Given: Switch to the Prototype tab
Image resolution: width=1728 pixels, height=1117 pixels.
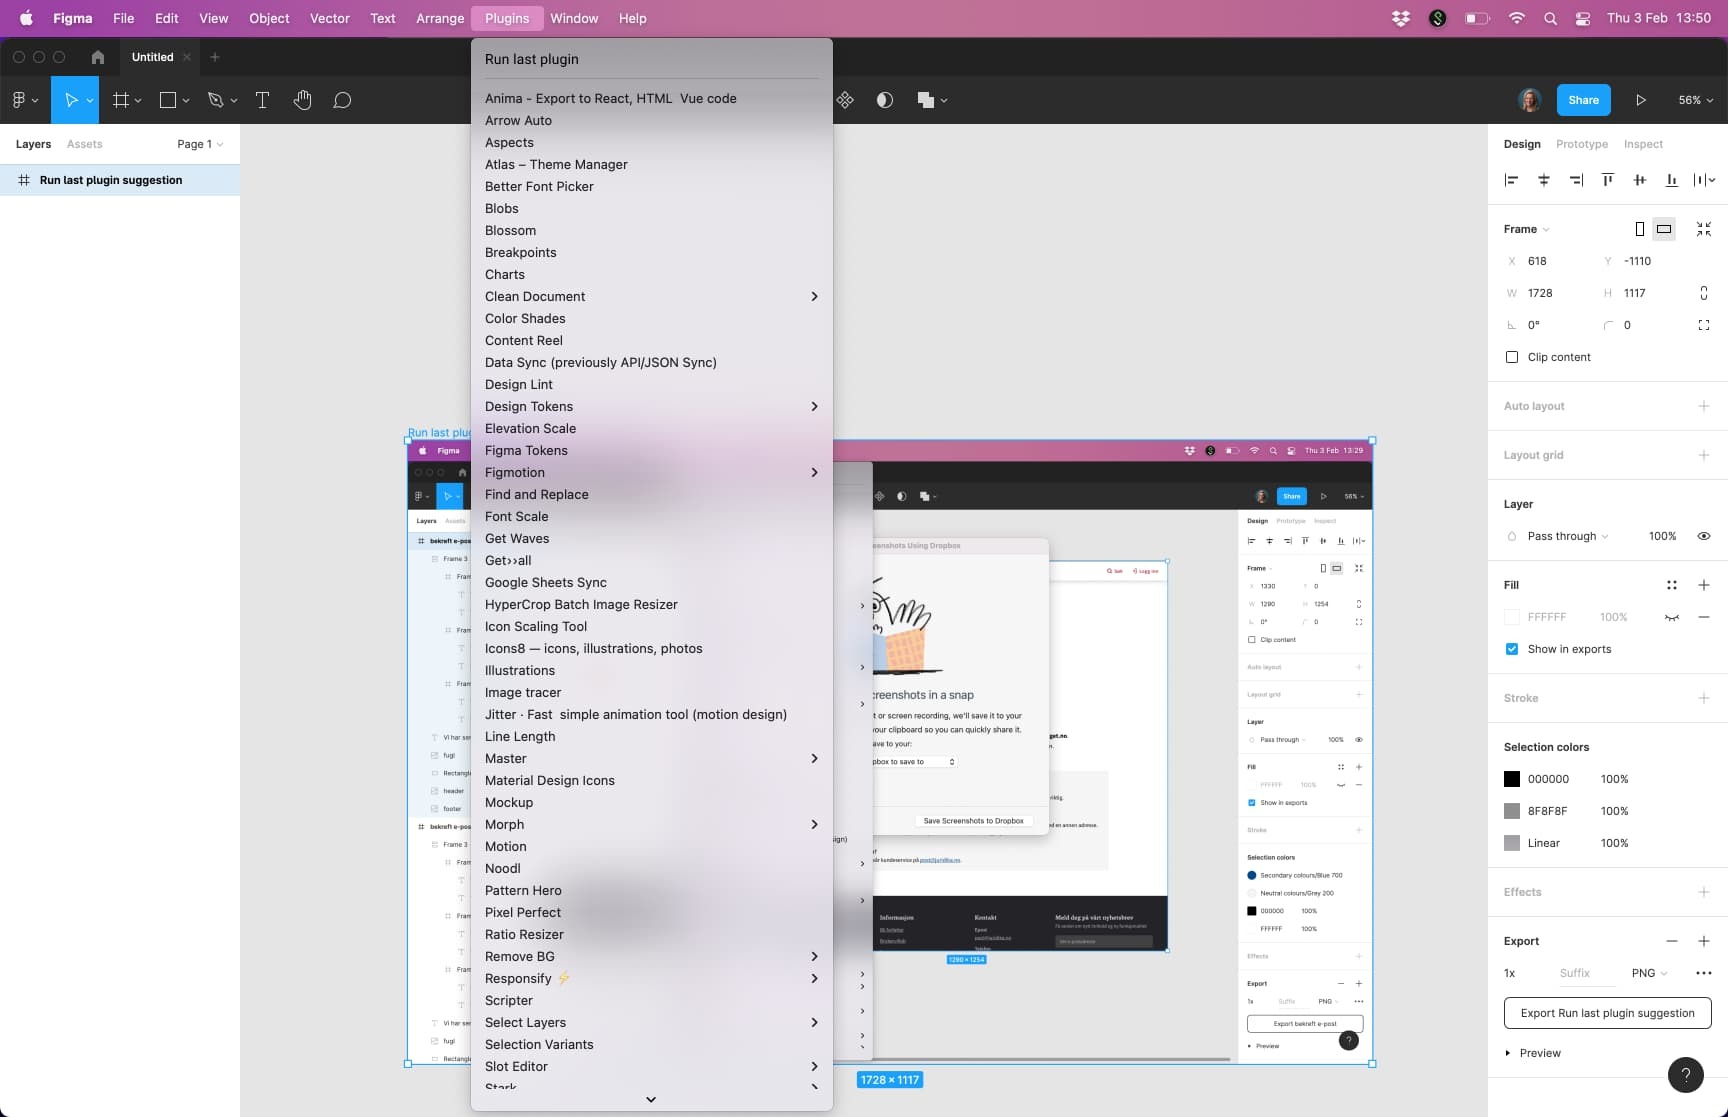Looking at the screenshot, I should 1582,144.
